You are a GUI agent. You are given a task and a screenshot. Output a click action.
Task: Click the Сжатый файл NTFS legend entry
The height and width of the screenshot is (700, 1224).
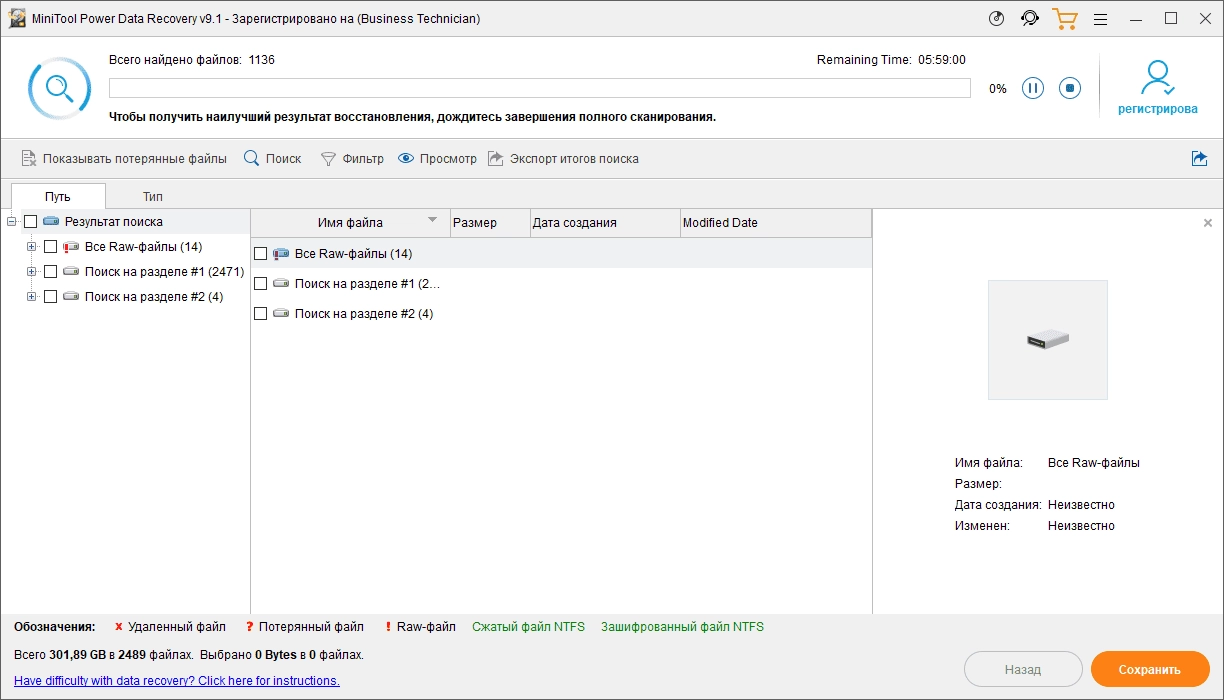pos(528,627)
